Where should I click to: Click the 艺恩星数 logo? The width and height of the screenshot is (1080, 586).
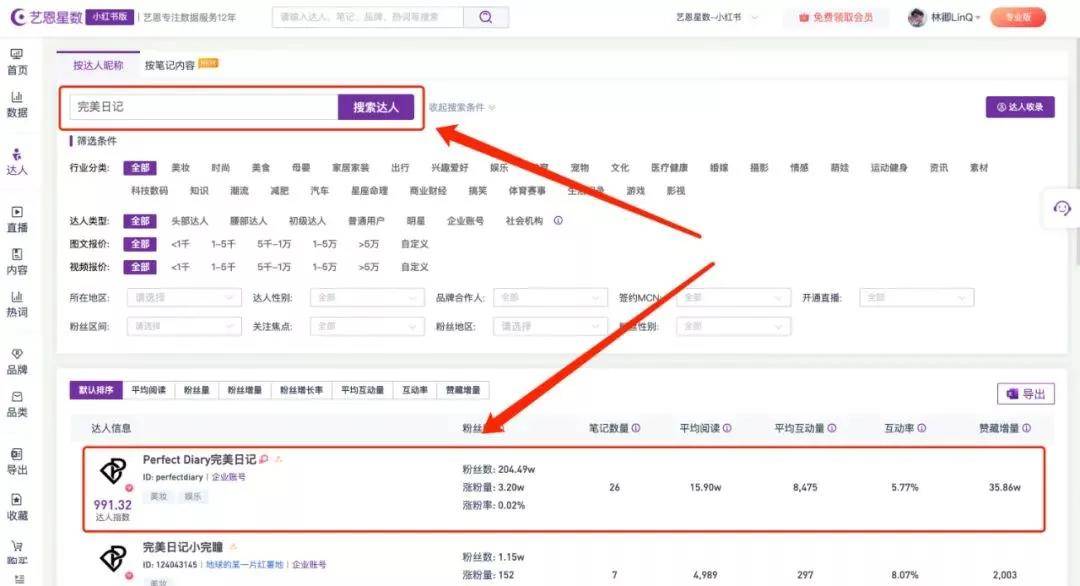coord(47,17)
